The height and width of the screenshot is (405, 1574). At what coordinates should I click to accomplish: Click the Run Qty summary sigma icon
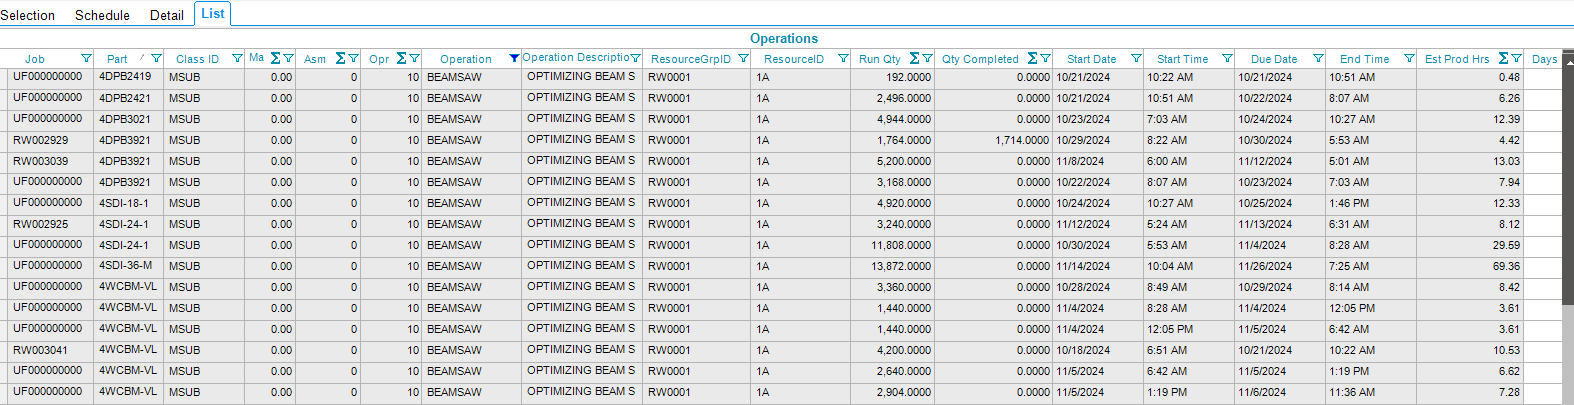pyautogui.click(x=915, y=58)
